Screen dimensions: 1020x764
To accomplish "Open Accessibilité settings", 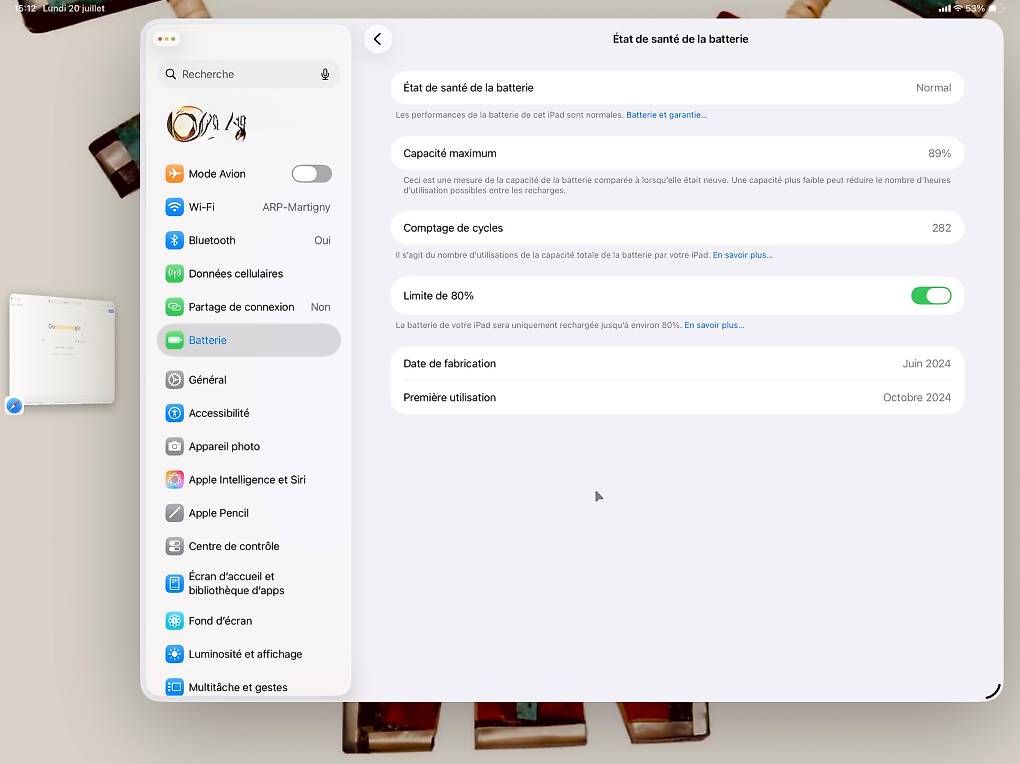I will tap(248, 413).
